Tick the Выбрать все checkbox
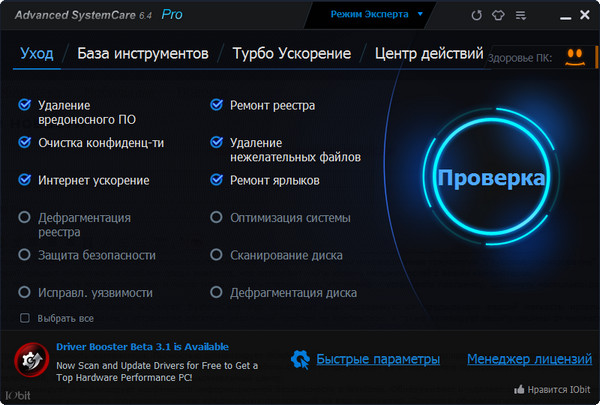Viewport: 600px width, 405px height. (25, 318)
